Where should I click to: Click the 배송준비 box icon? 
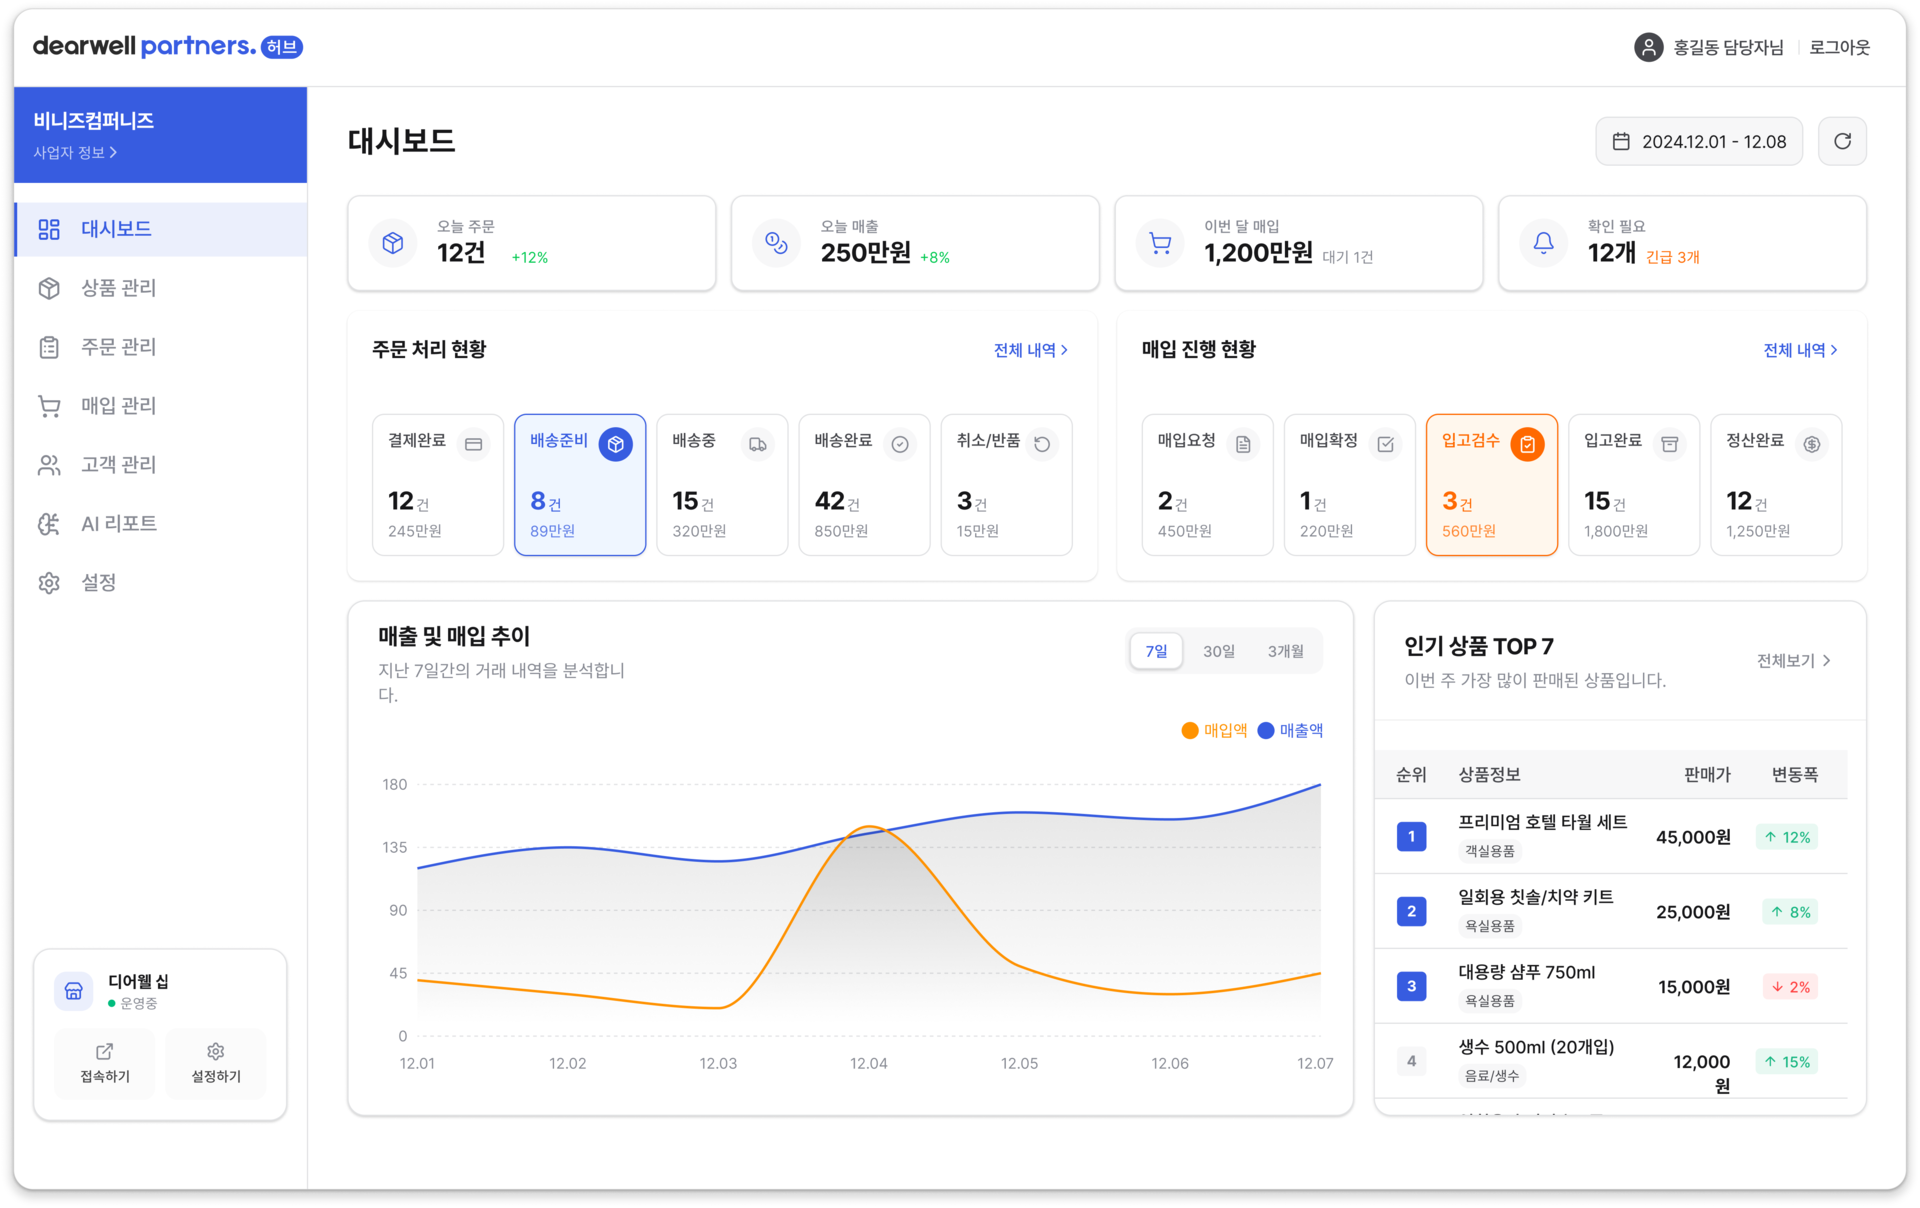(x=616, y=444)
